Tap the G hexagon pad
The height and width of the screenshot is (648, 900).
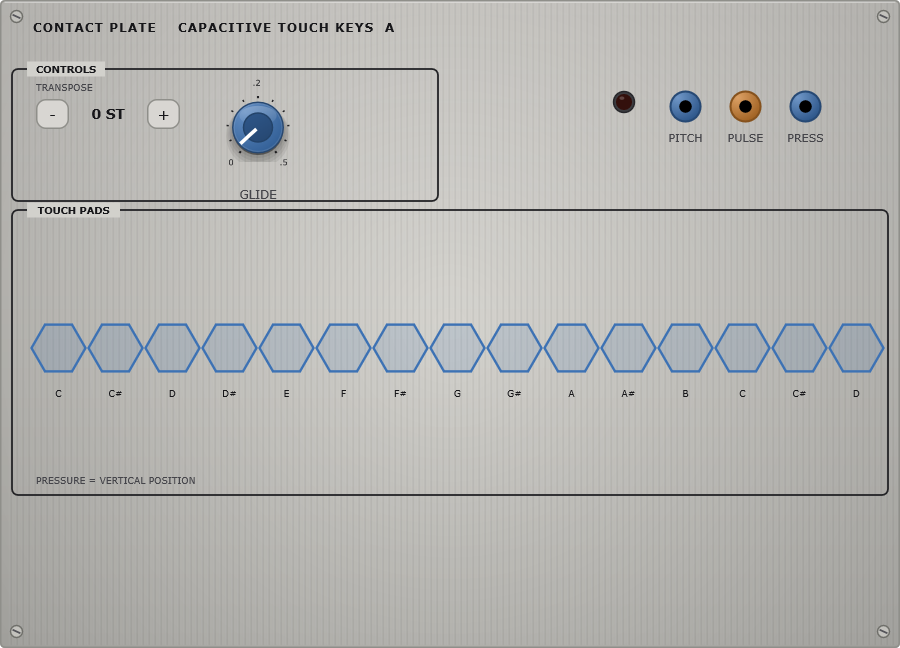point(457,348)
